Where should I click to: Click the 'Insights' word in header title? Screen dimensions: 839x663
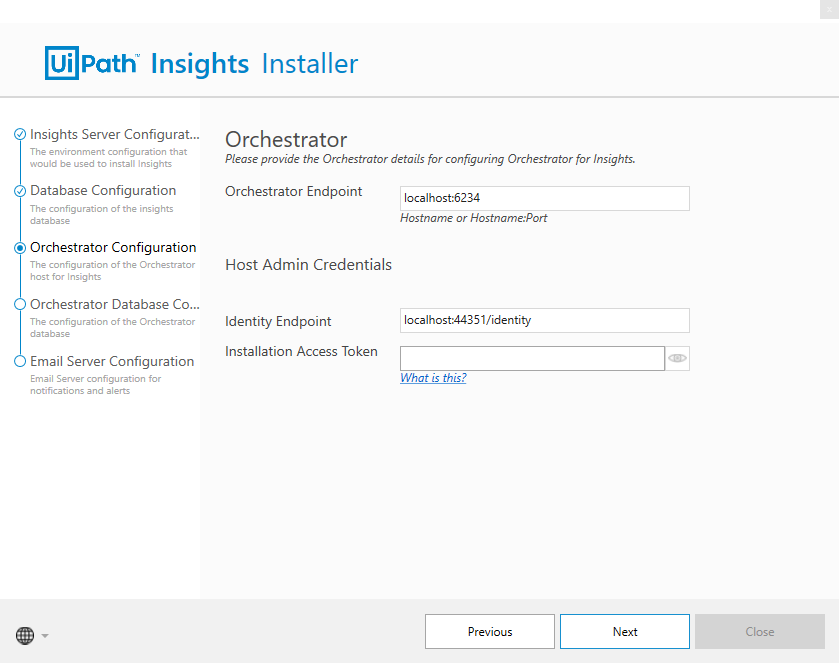[200, 64]
